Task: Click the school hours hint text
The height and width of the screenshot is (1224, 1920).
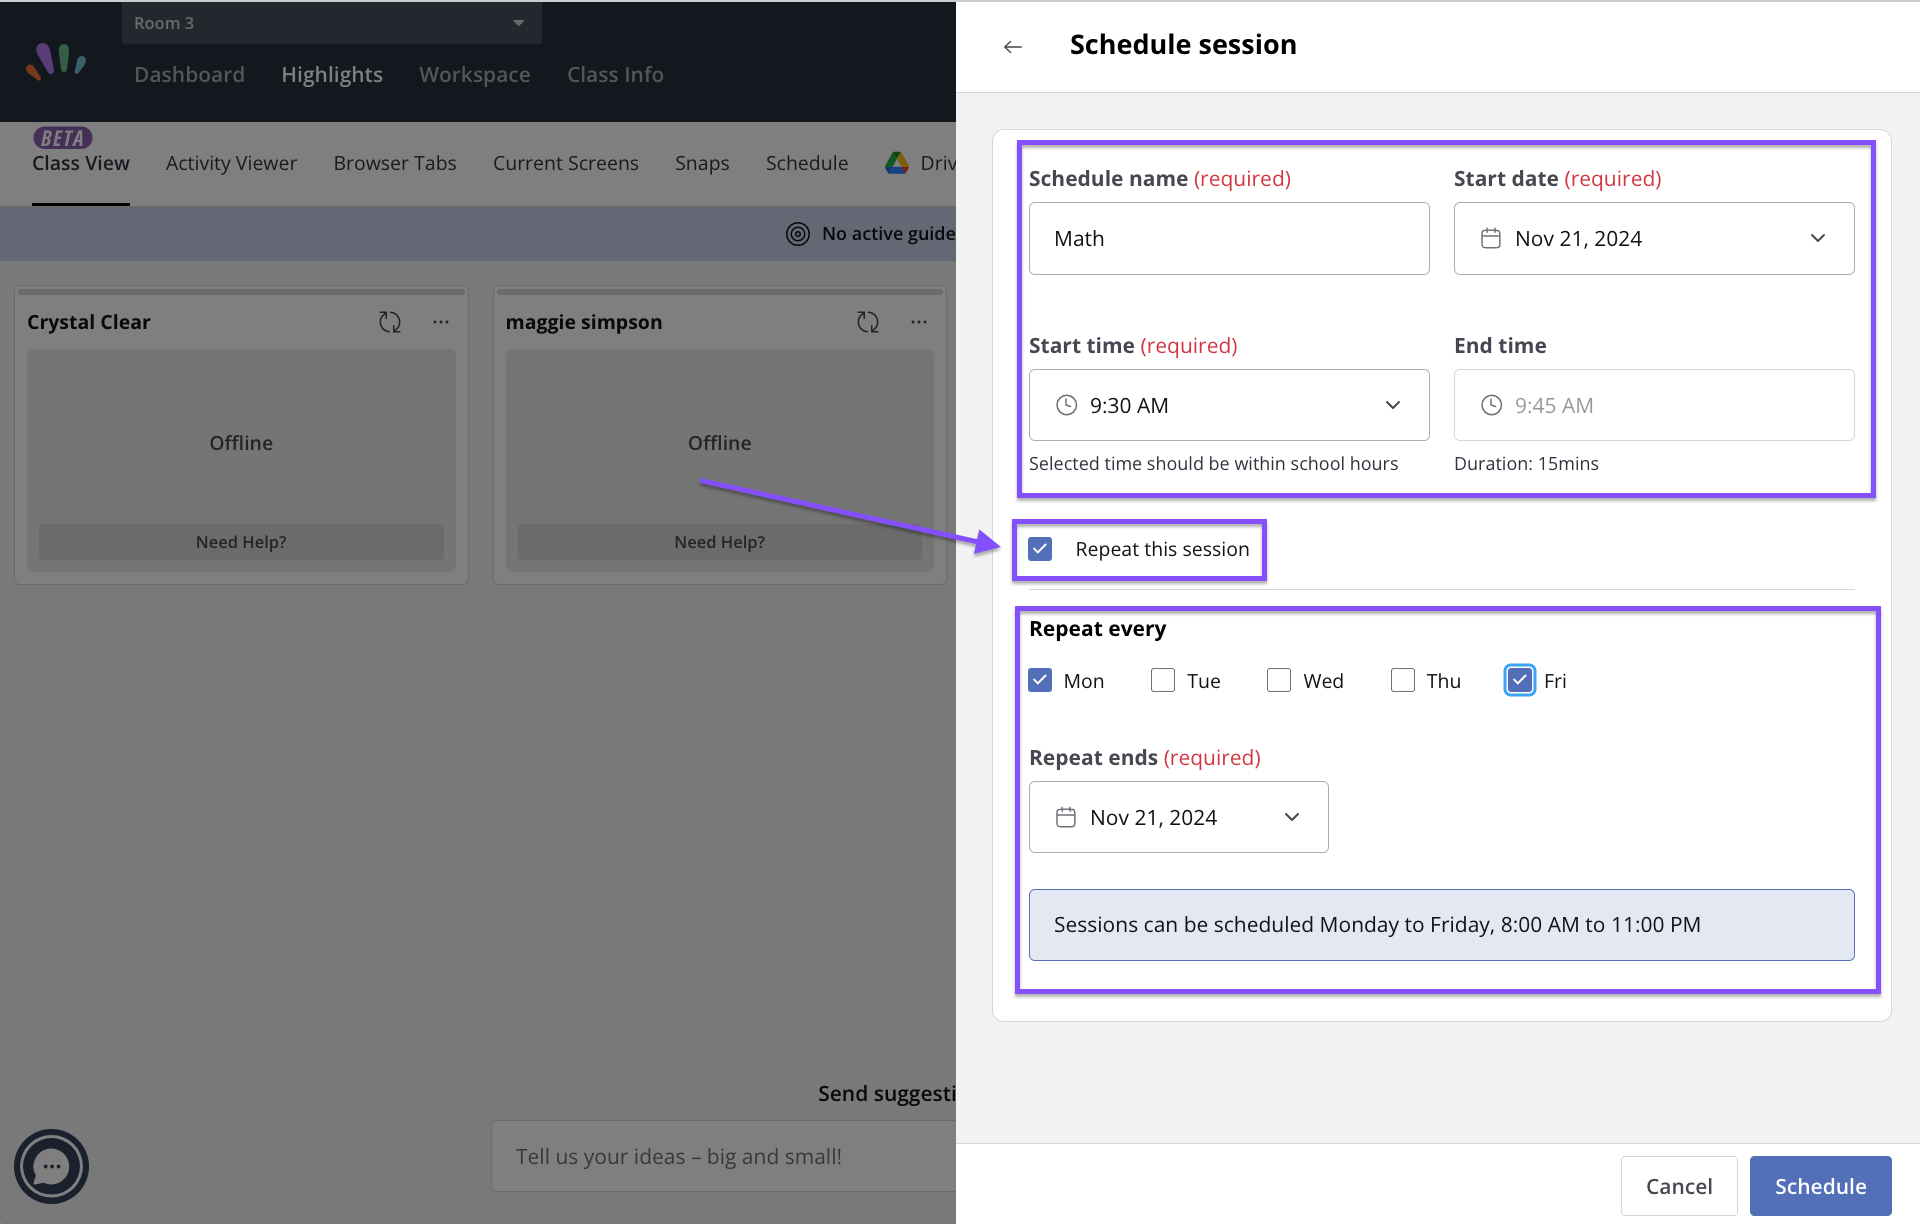Action: [x=1213, y=464]
